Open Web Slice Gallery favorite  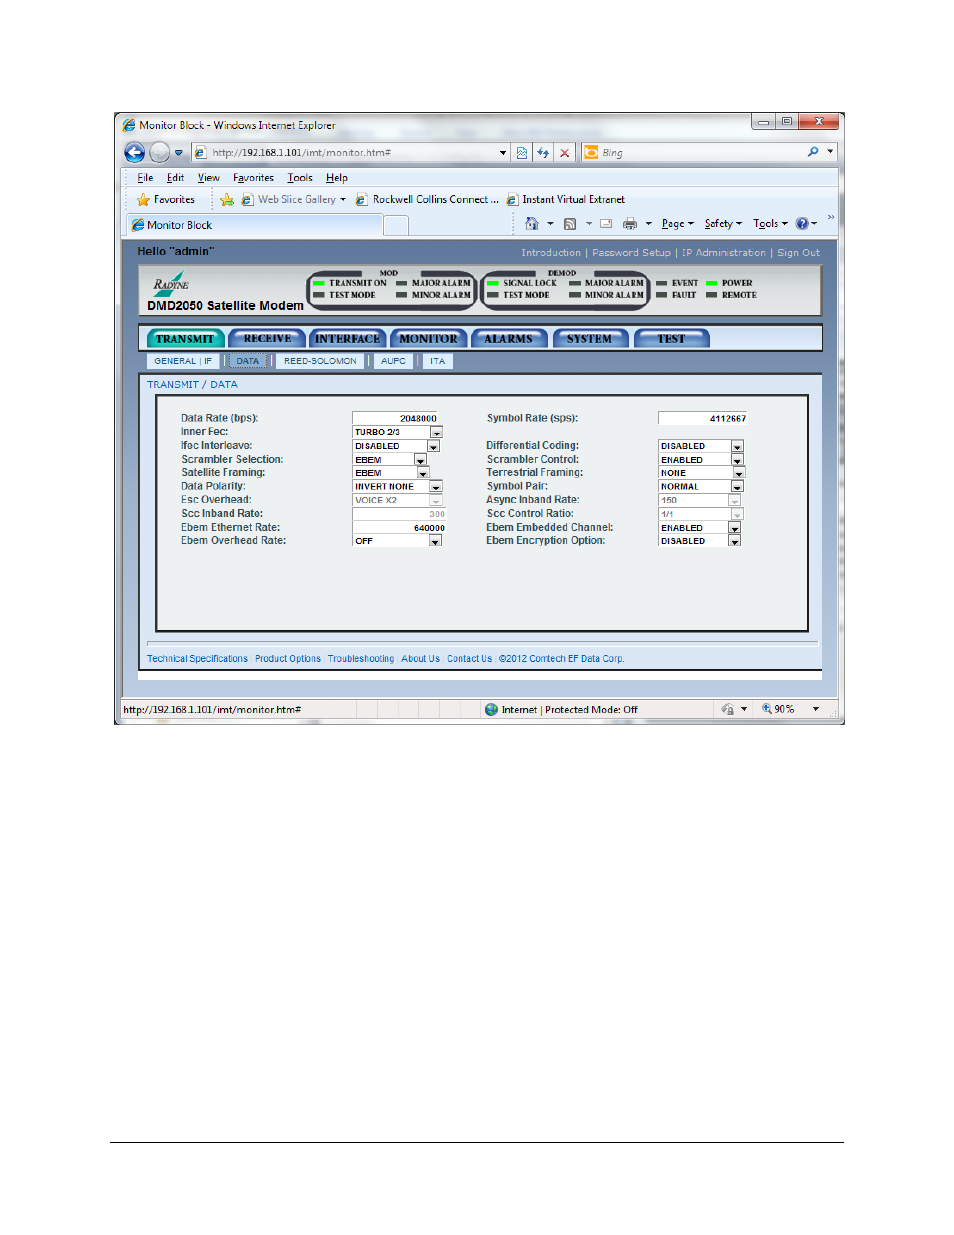coord(294,200)
